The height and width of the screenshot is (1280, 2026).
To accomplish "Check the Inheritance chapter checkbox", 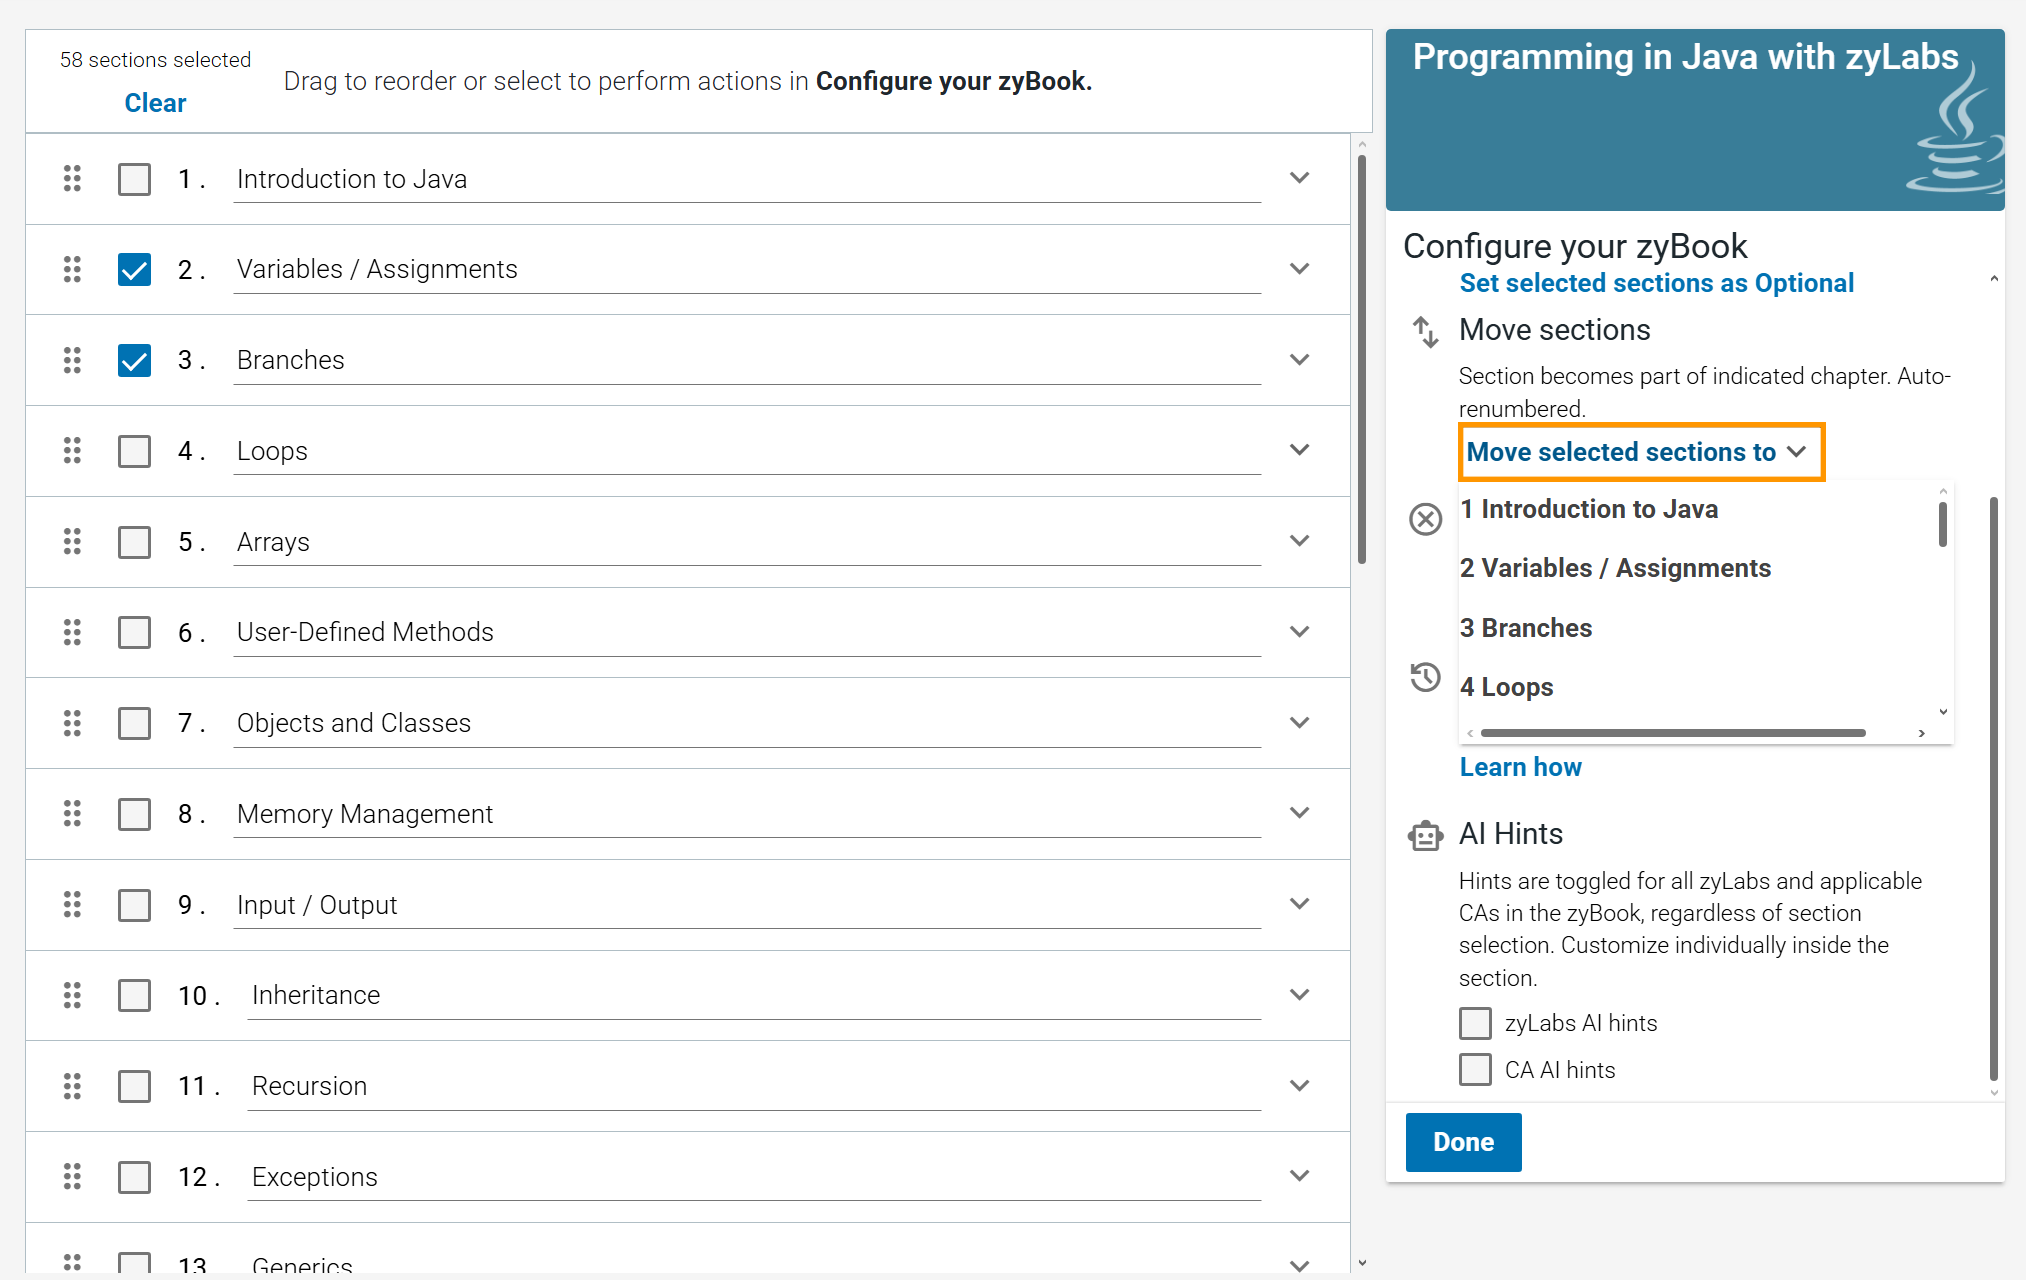I will pos(134,995).
